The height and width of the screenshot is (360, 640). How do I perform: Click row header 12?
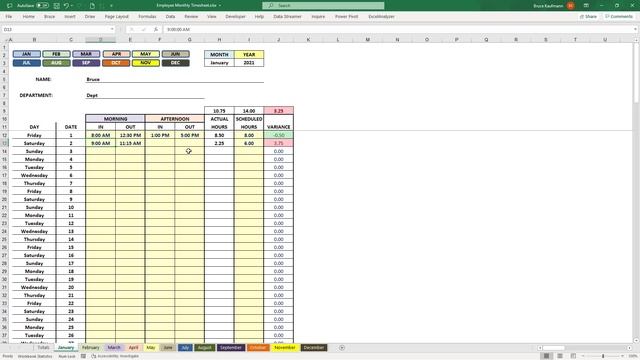[5, 135]
